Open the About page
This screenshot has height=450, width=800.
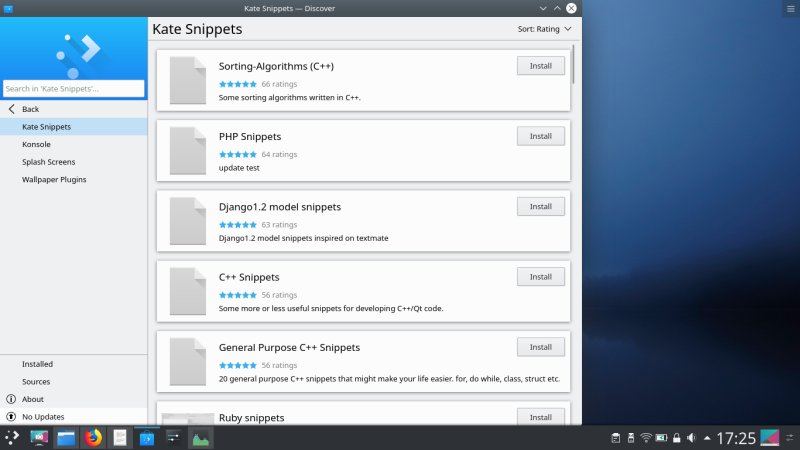click(x=74, y=399)
